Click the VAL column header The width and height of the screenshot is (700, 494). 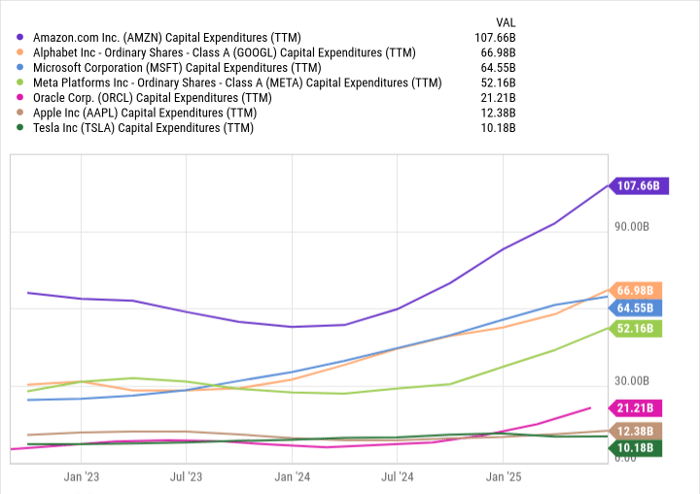(x=505, y=22)
